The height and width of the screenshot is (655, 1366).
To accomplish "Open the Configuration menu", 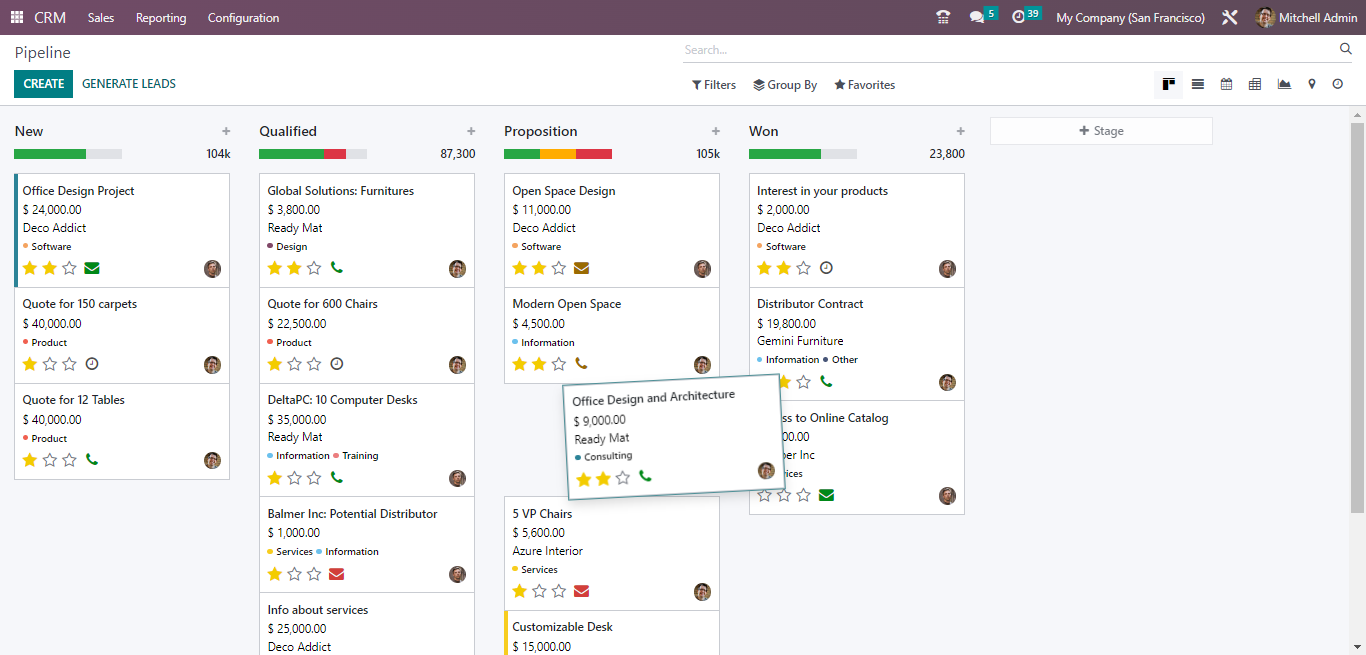I will tap(243, 18).
